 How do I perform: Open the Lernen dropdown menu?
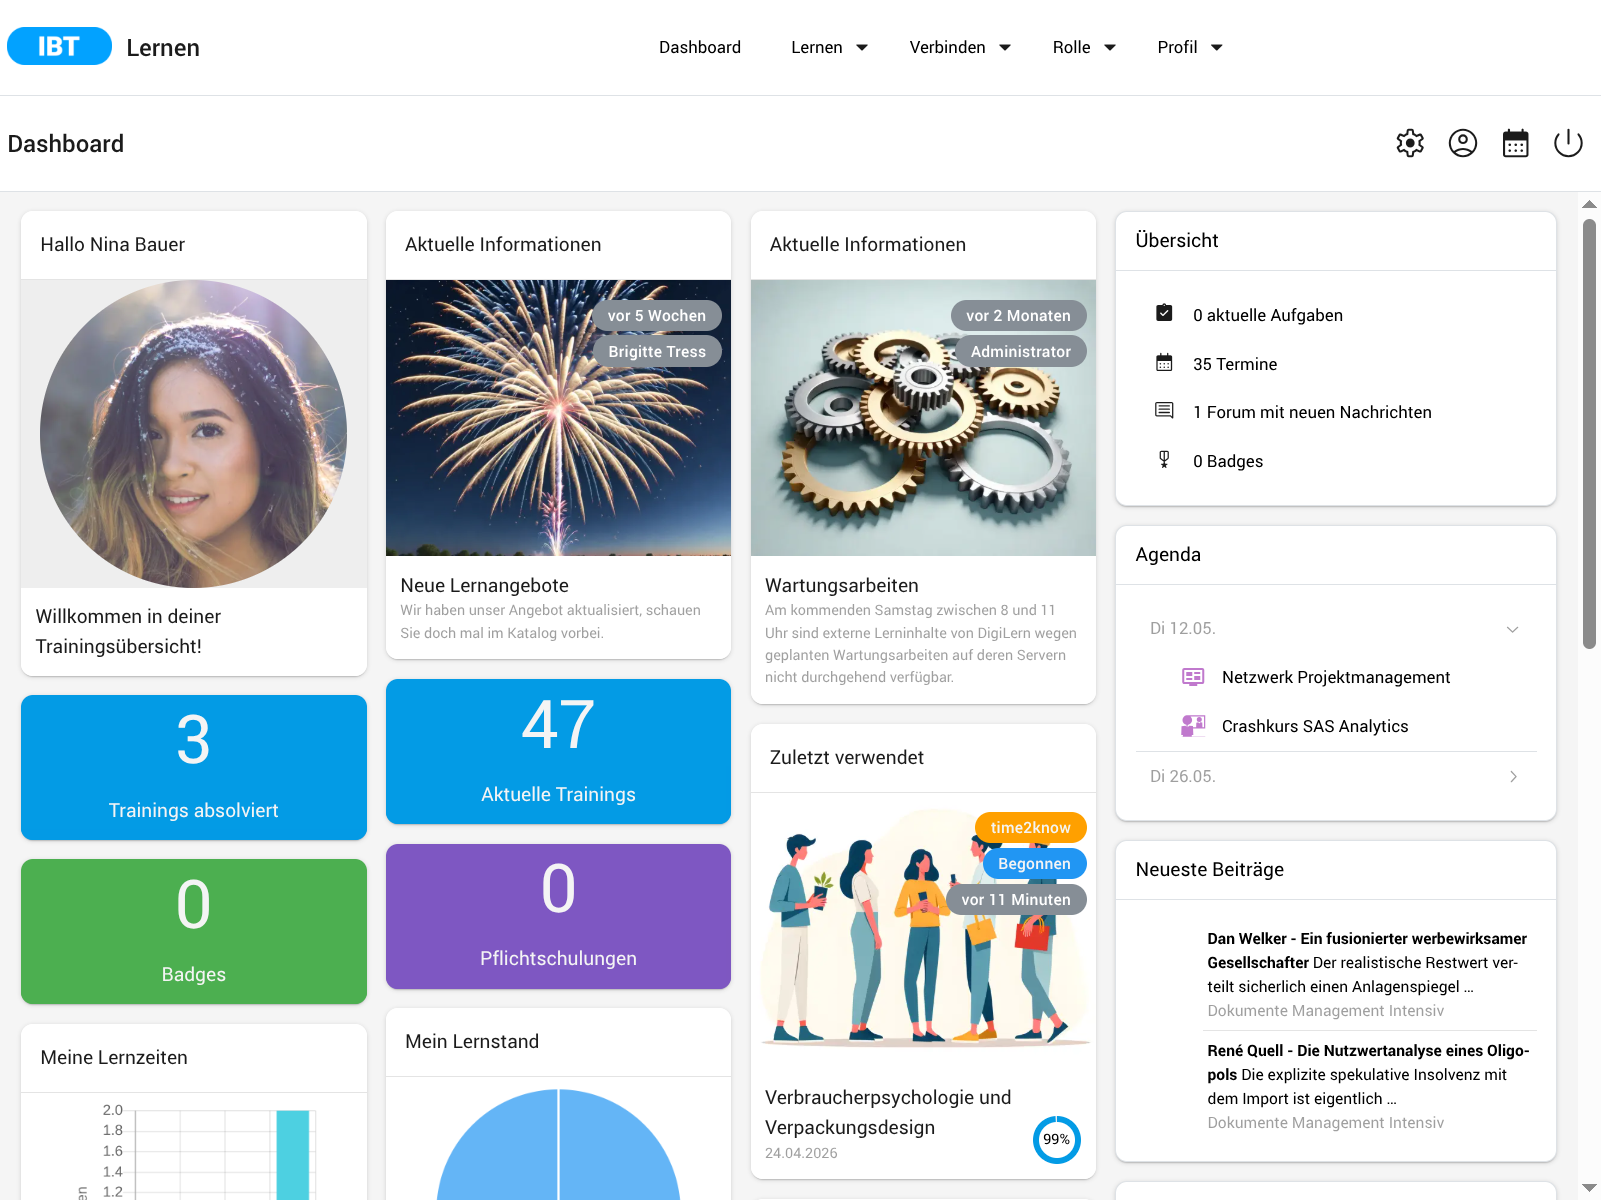pyautogui.click(x=829, y=47)
